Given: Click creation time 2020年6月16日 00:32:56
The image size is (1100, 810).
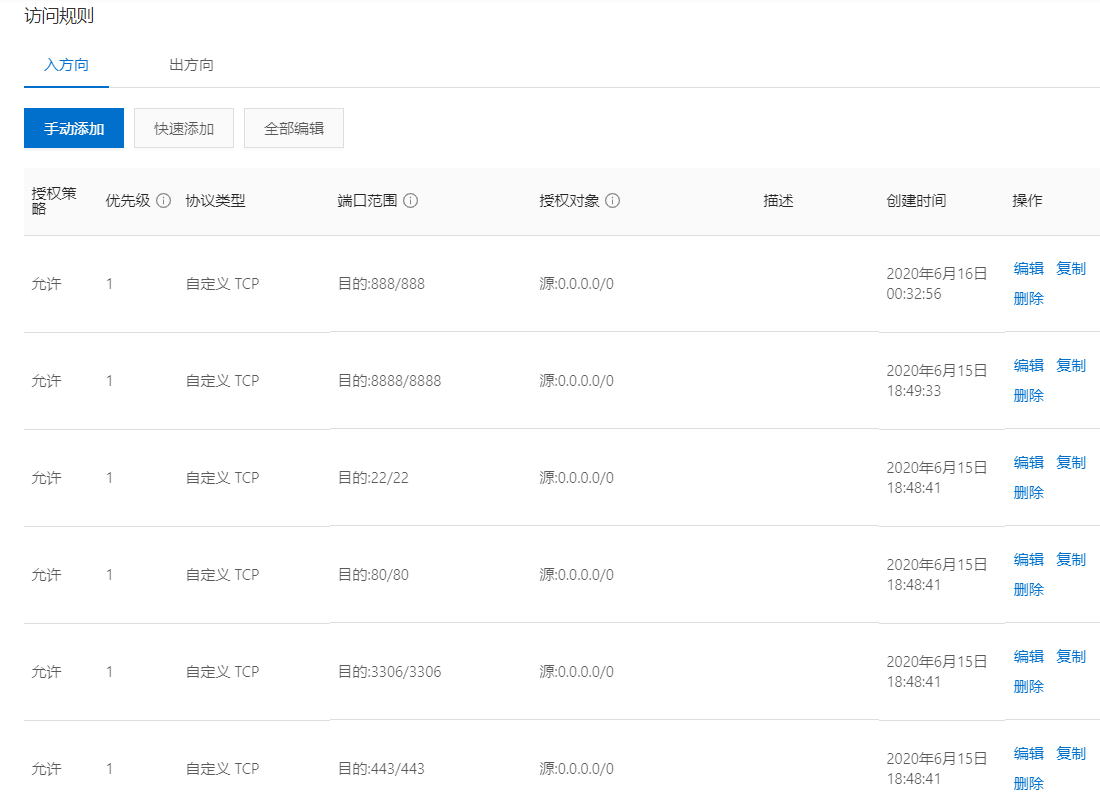Looking at the screenshot, I should [x=937, y=283].
